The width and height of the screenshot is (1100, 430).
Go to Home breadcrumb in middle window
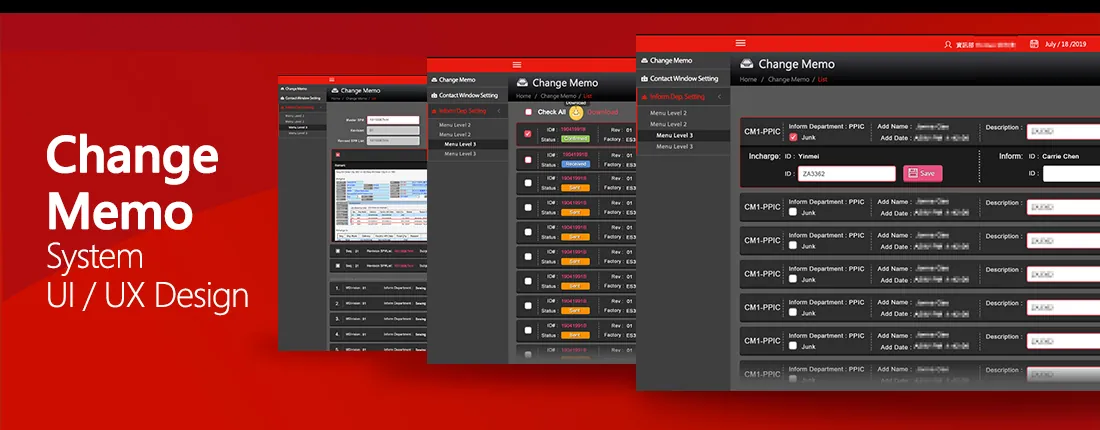click(x=523, y=96)
